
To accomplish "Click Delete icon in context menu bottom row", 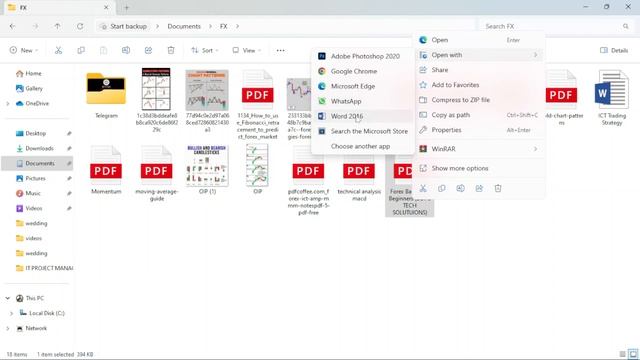I will click(x=498, y=188).
